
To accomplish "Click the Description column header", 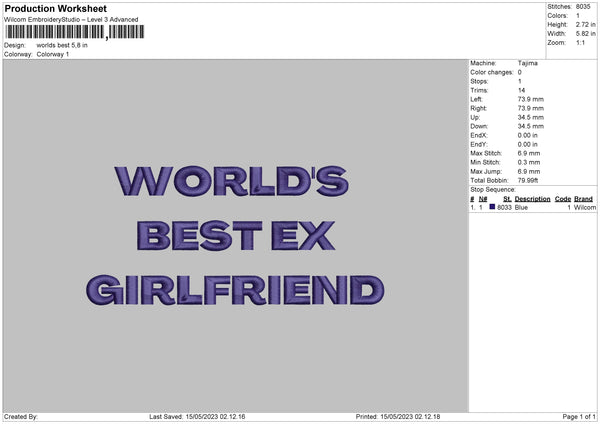I will click(532, 199).
